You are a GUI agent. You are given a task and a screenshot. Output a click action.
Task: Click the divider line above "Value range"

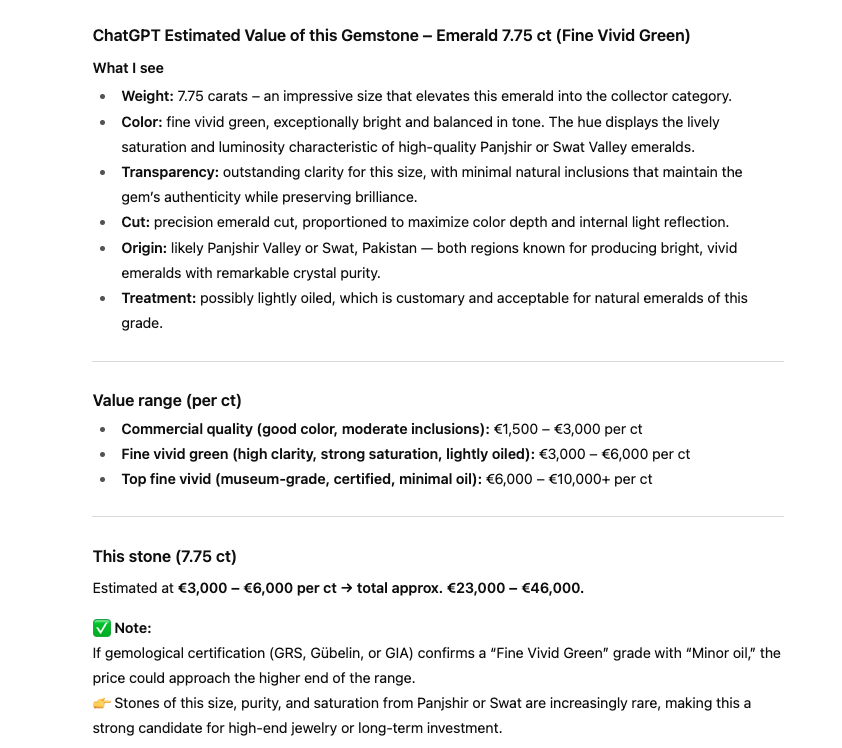coord(437,361)
